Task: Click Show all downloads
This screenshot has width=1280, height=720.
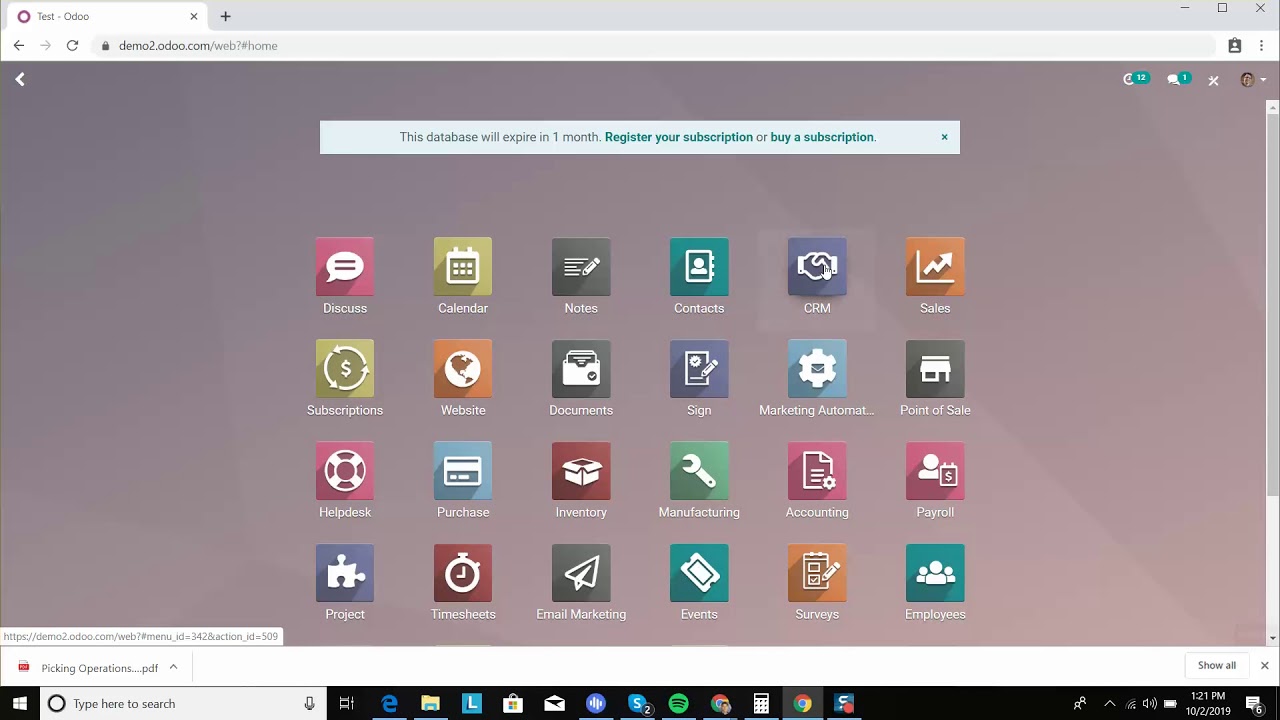Action: click(x=1217, y=665)
